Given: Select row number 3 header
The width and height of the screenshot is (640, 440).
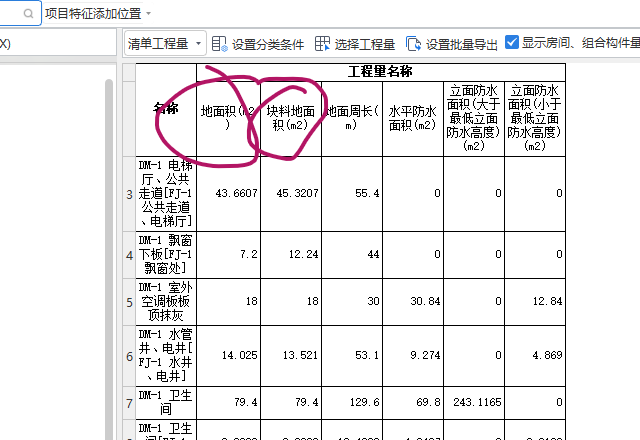Looking at the screenshot, I should 129,194.
